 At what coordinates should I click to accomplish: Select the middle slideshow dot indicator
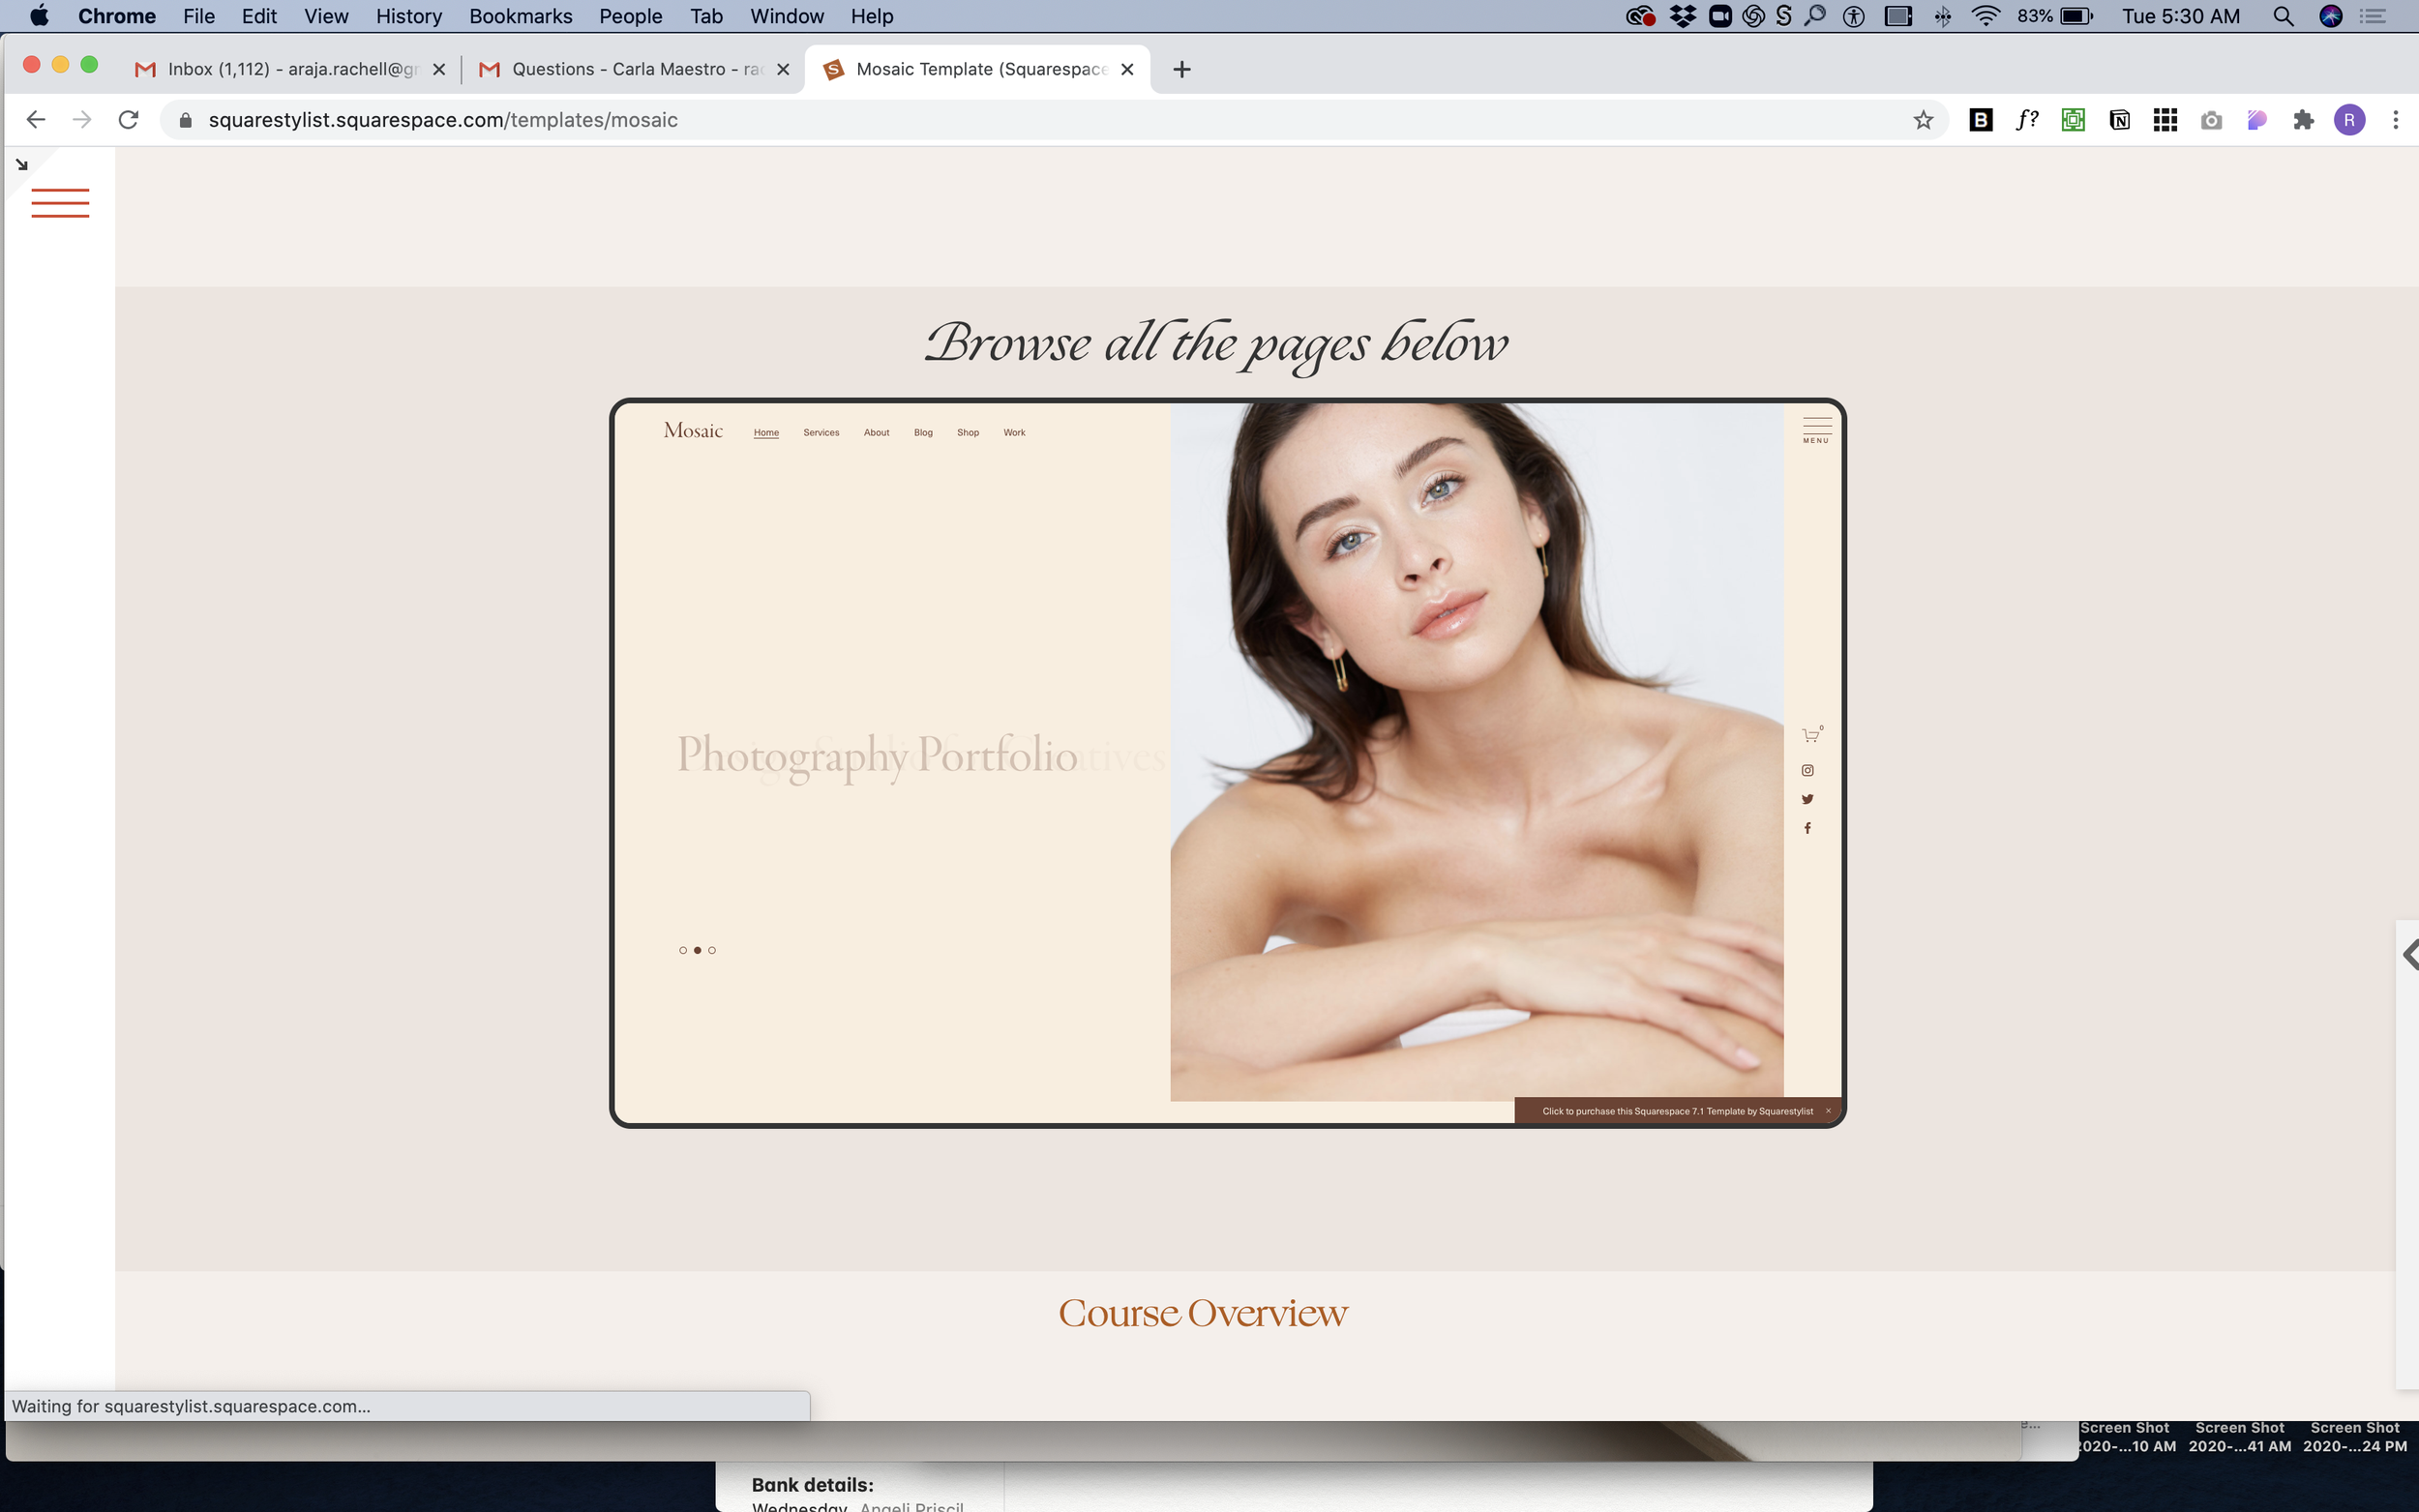[697, 950]
